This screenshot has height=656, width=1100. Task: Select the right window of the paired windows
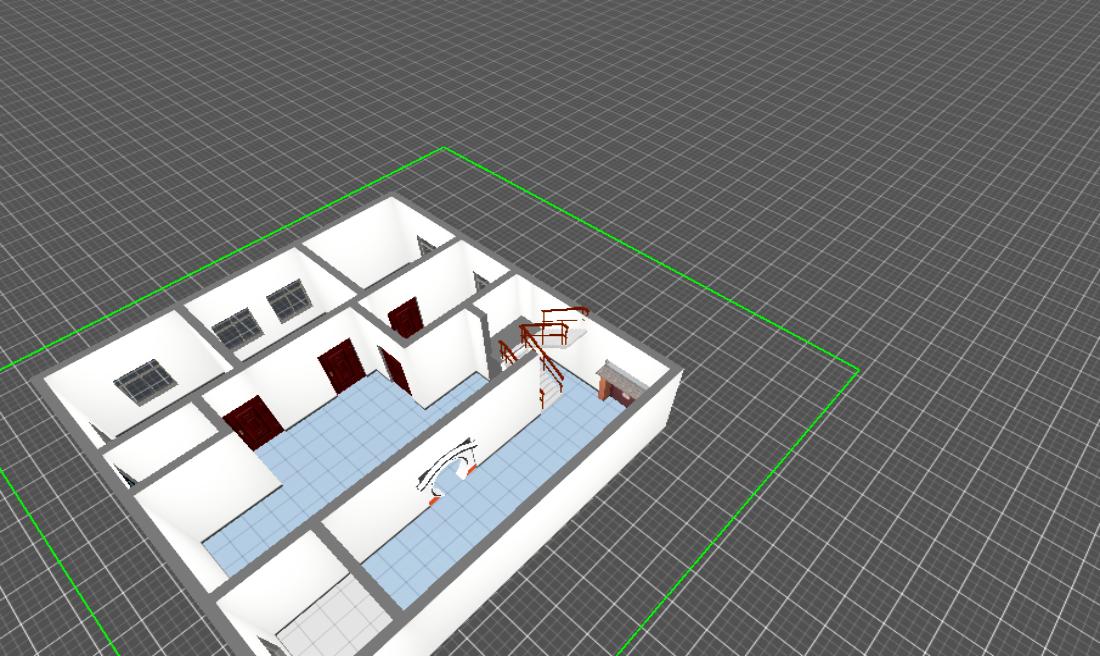(x=288, y=299)
